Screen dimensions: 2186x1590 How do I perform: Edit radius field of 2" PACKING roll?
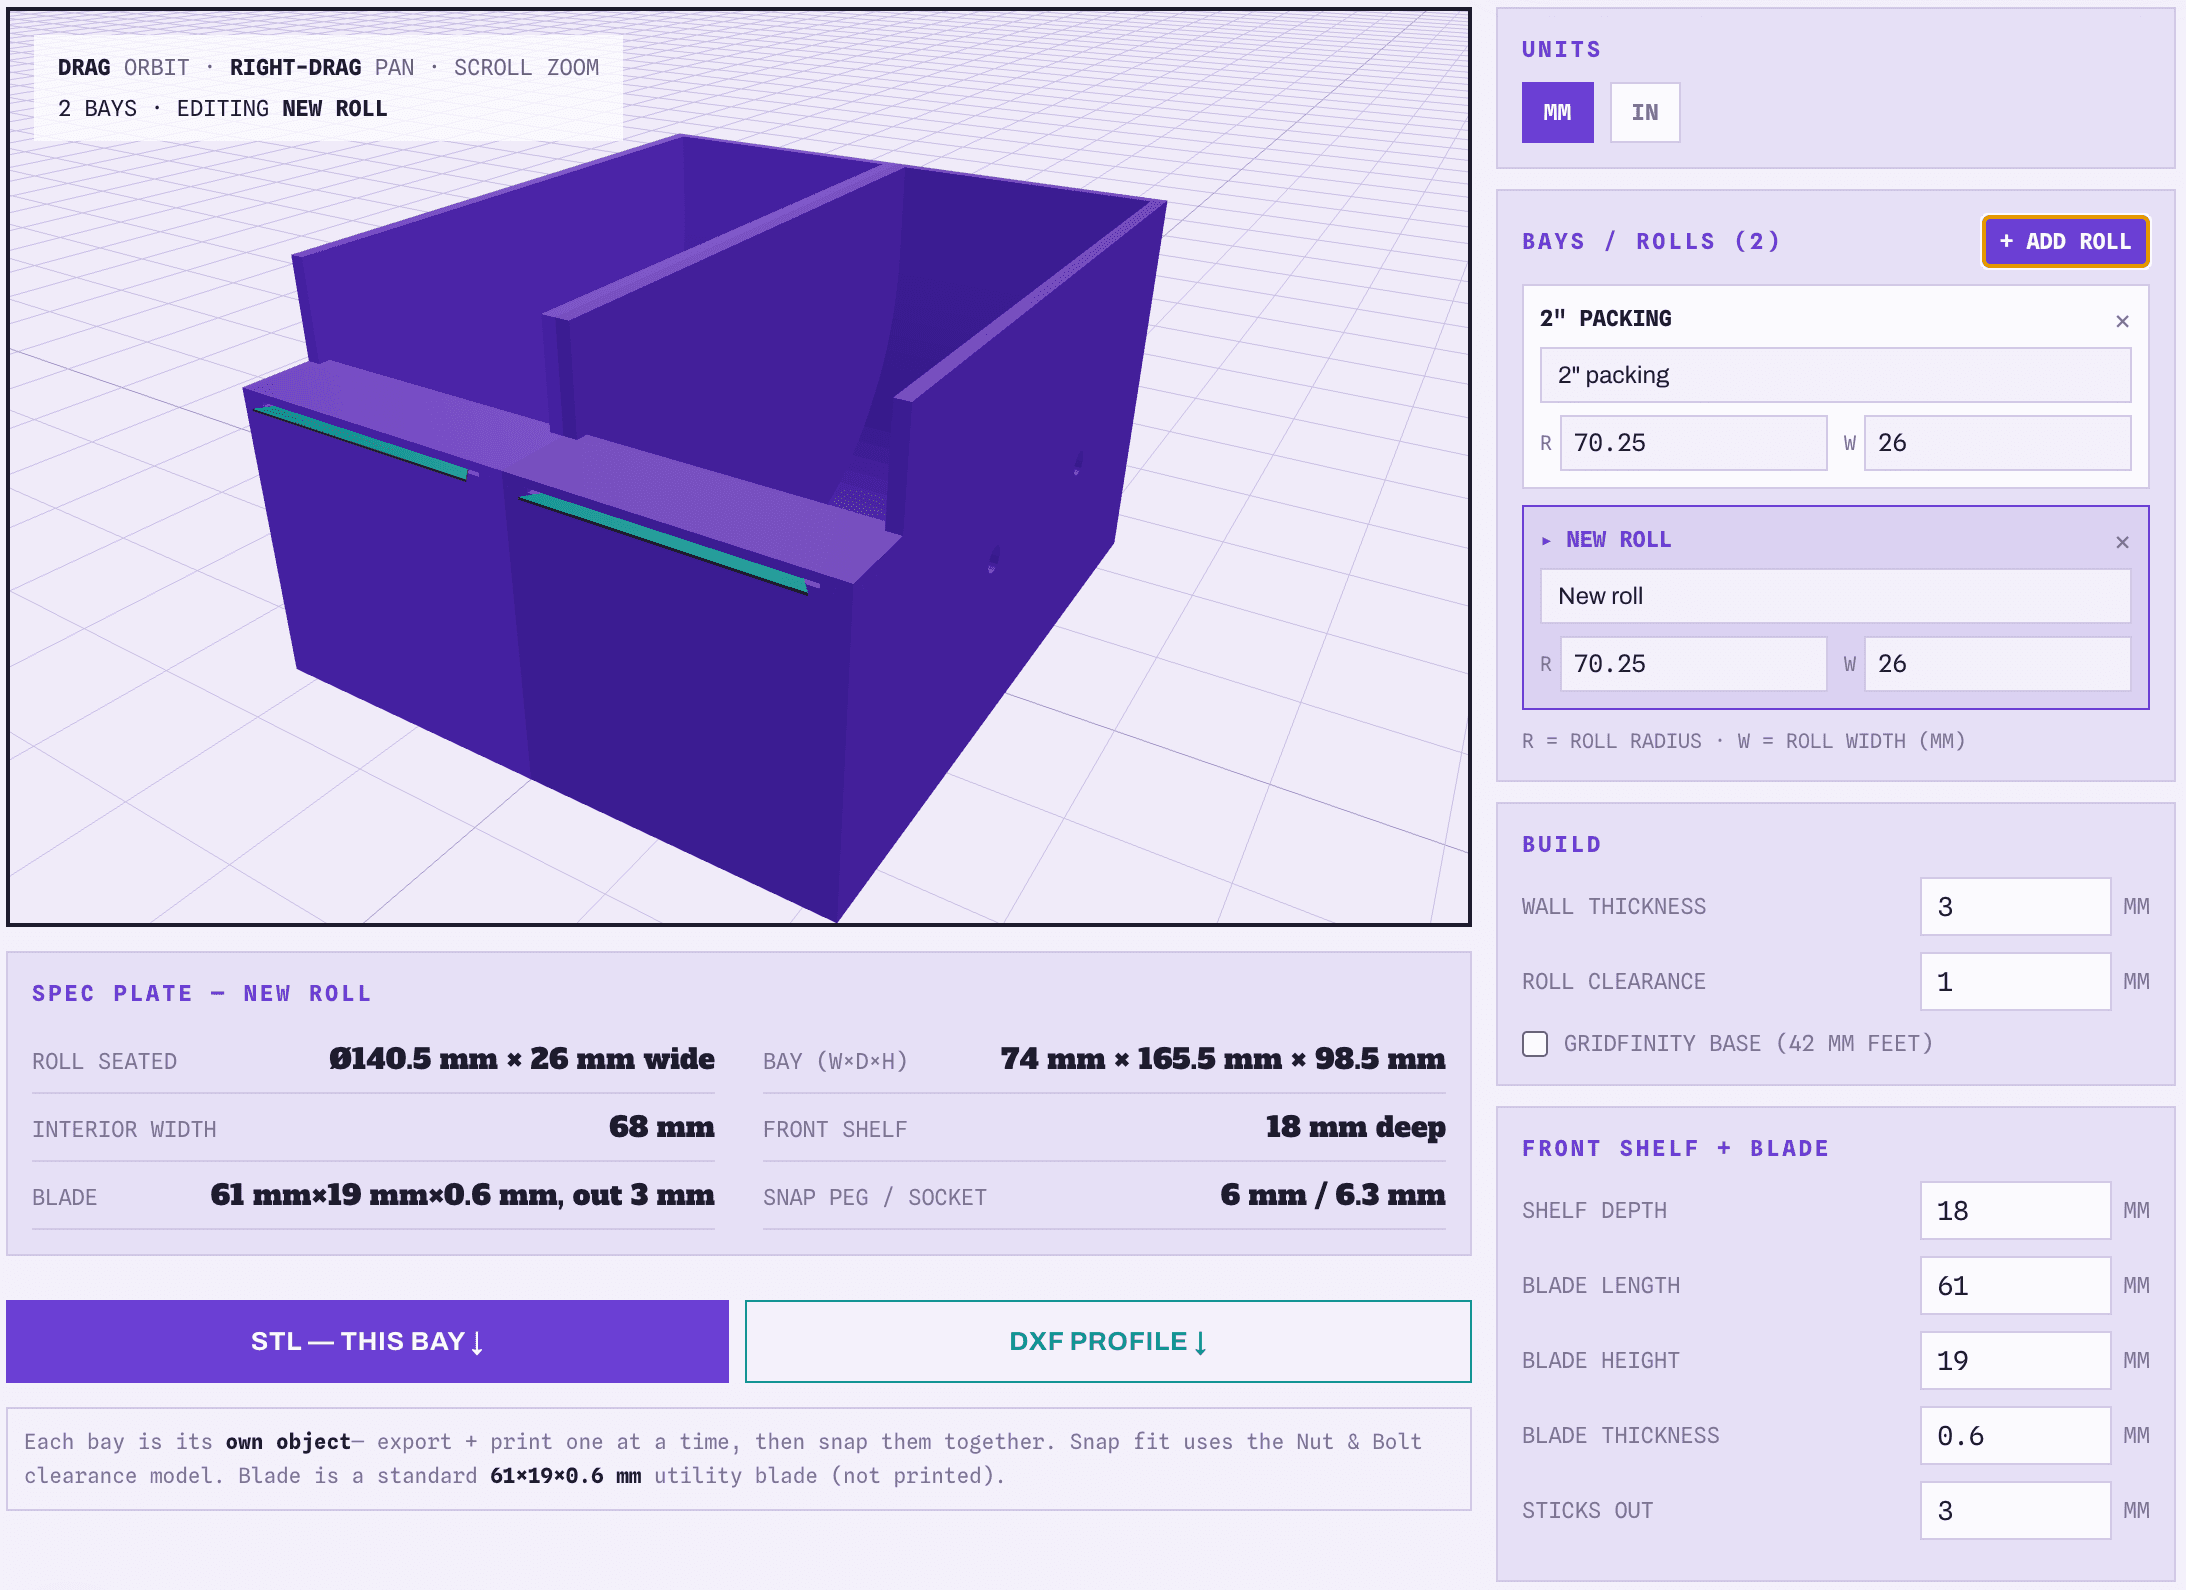[x=1693, y=443]
